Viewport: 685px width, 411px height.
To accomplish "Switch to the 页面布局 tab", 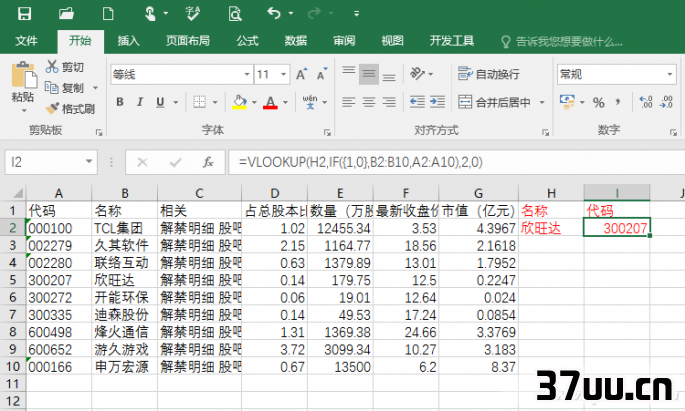I will (x=187, y=41).
